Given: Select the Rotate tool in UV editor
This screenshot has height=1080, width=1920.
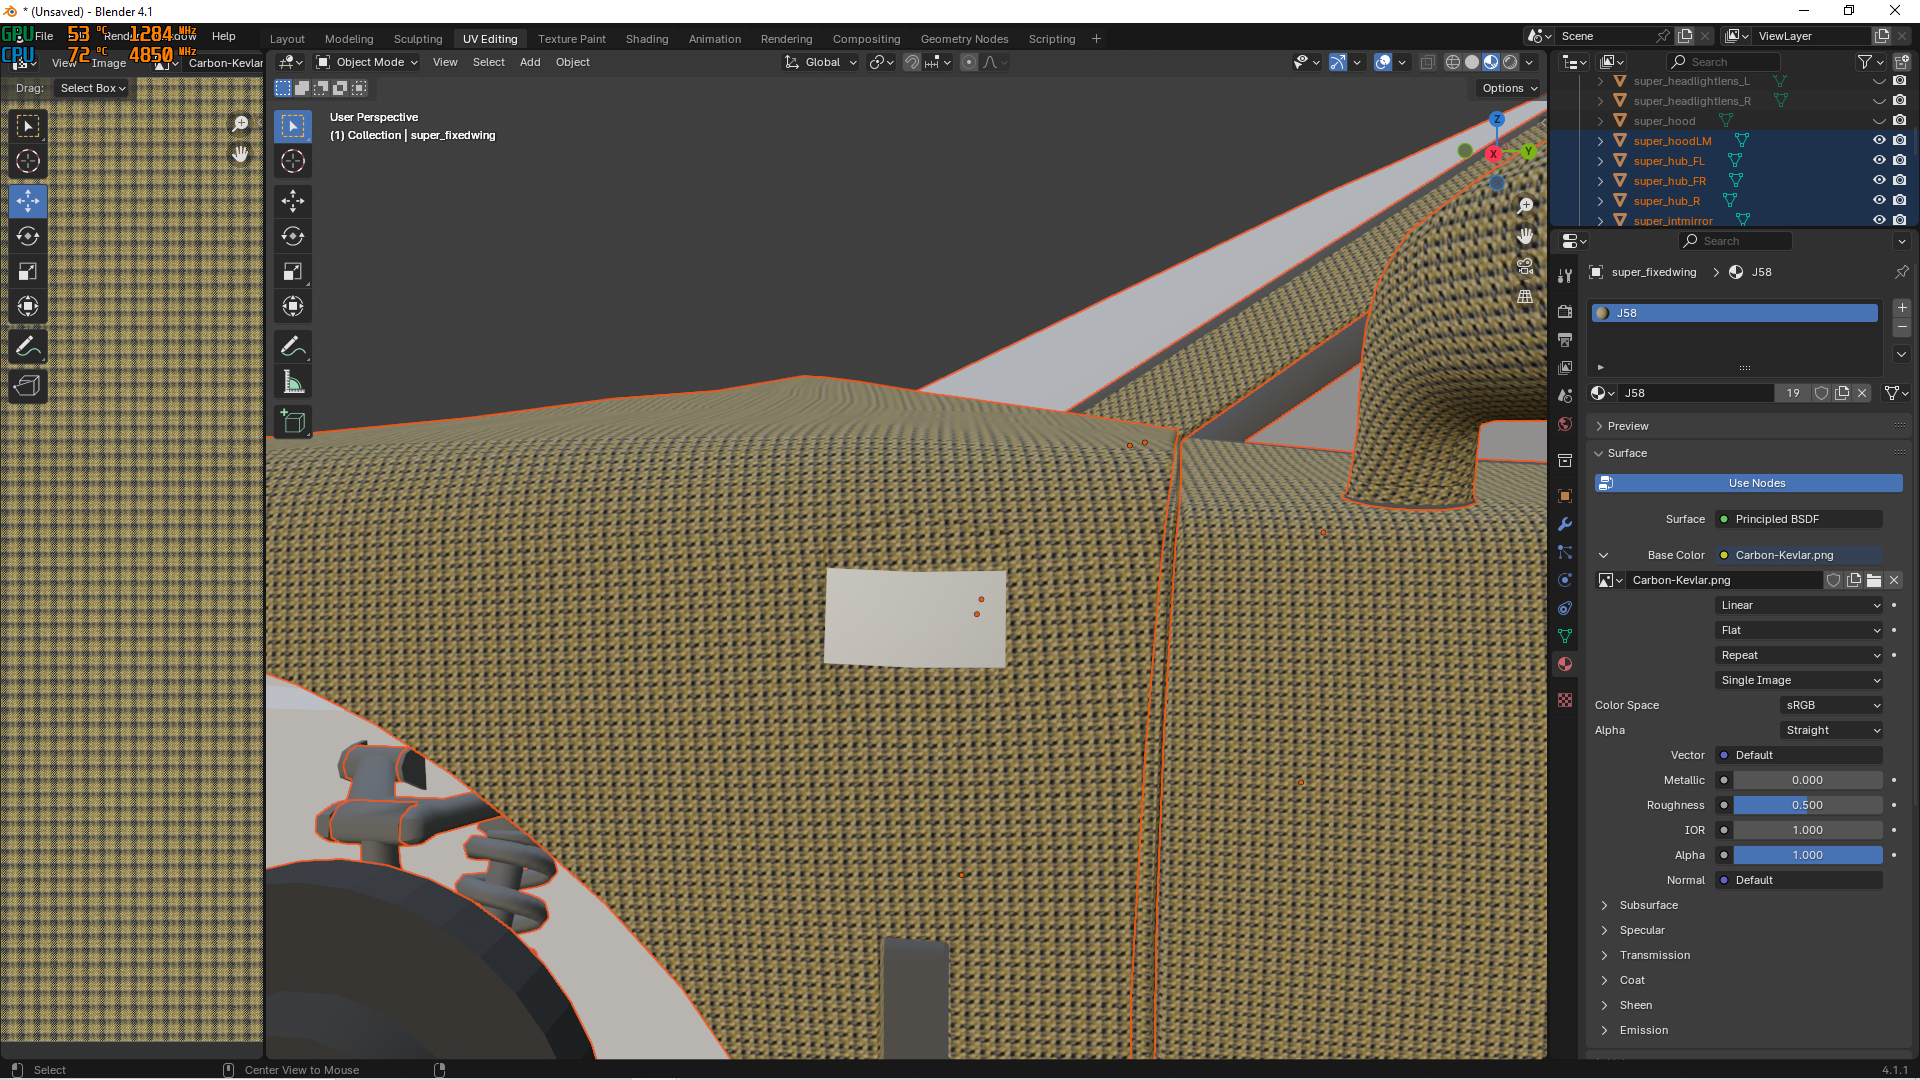Looking at the screenshot, I should pyautogui.click(x=28, y=237).
